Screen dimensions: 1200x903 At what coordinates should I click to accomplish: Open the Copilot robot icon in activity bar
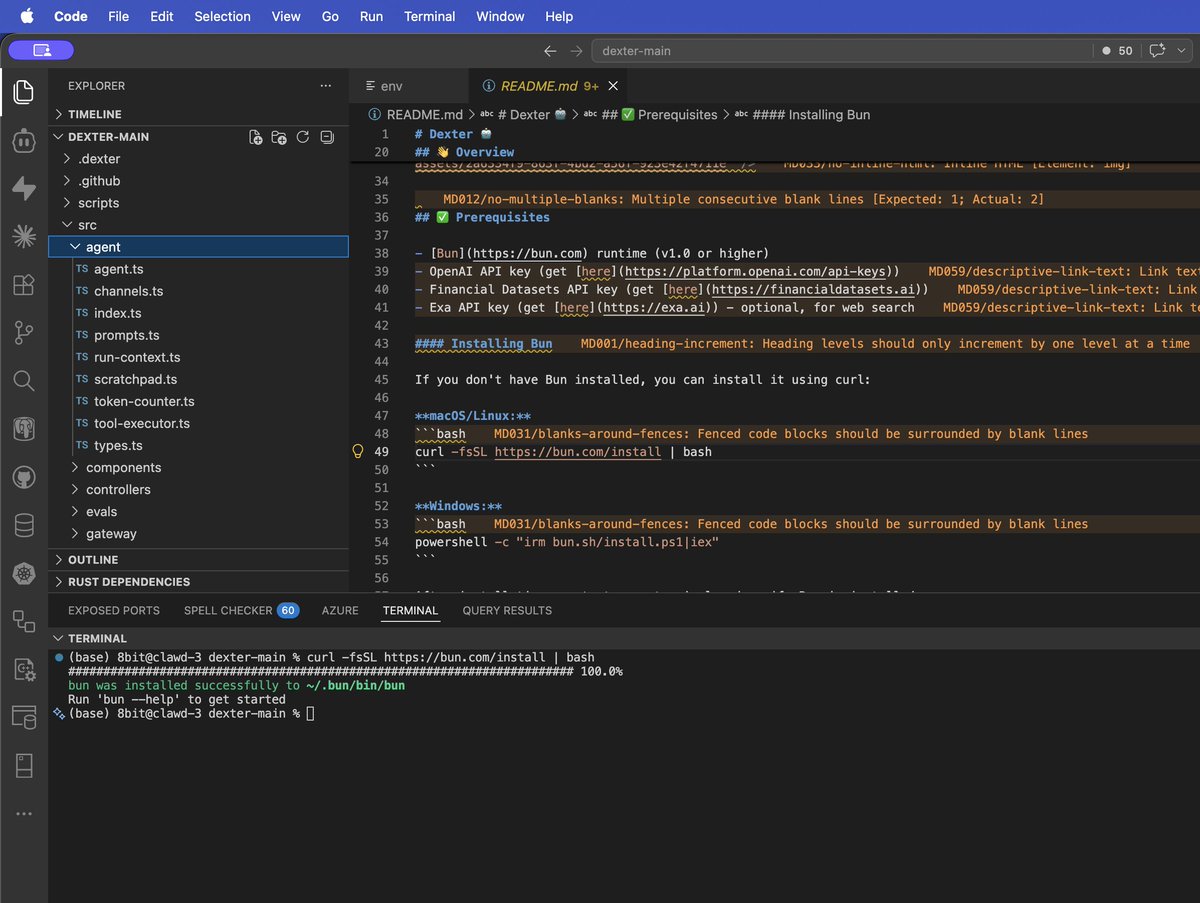[x=23, y=141]
